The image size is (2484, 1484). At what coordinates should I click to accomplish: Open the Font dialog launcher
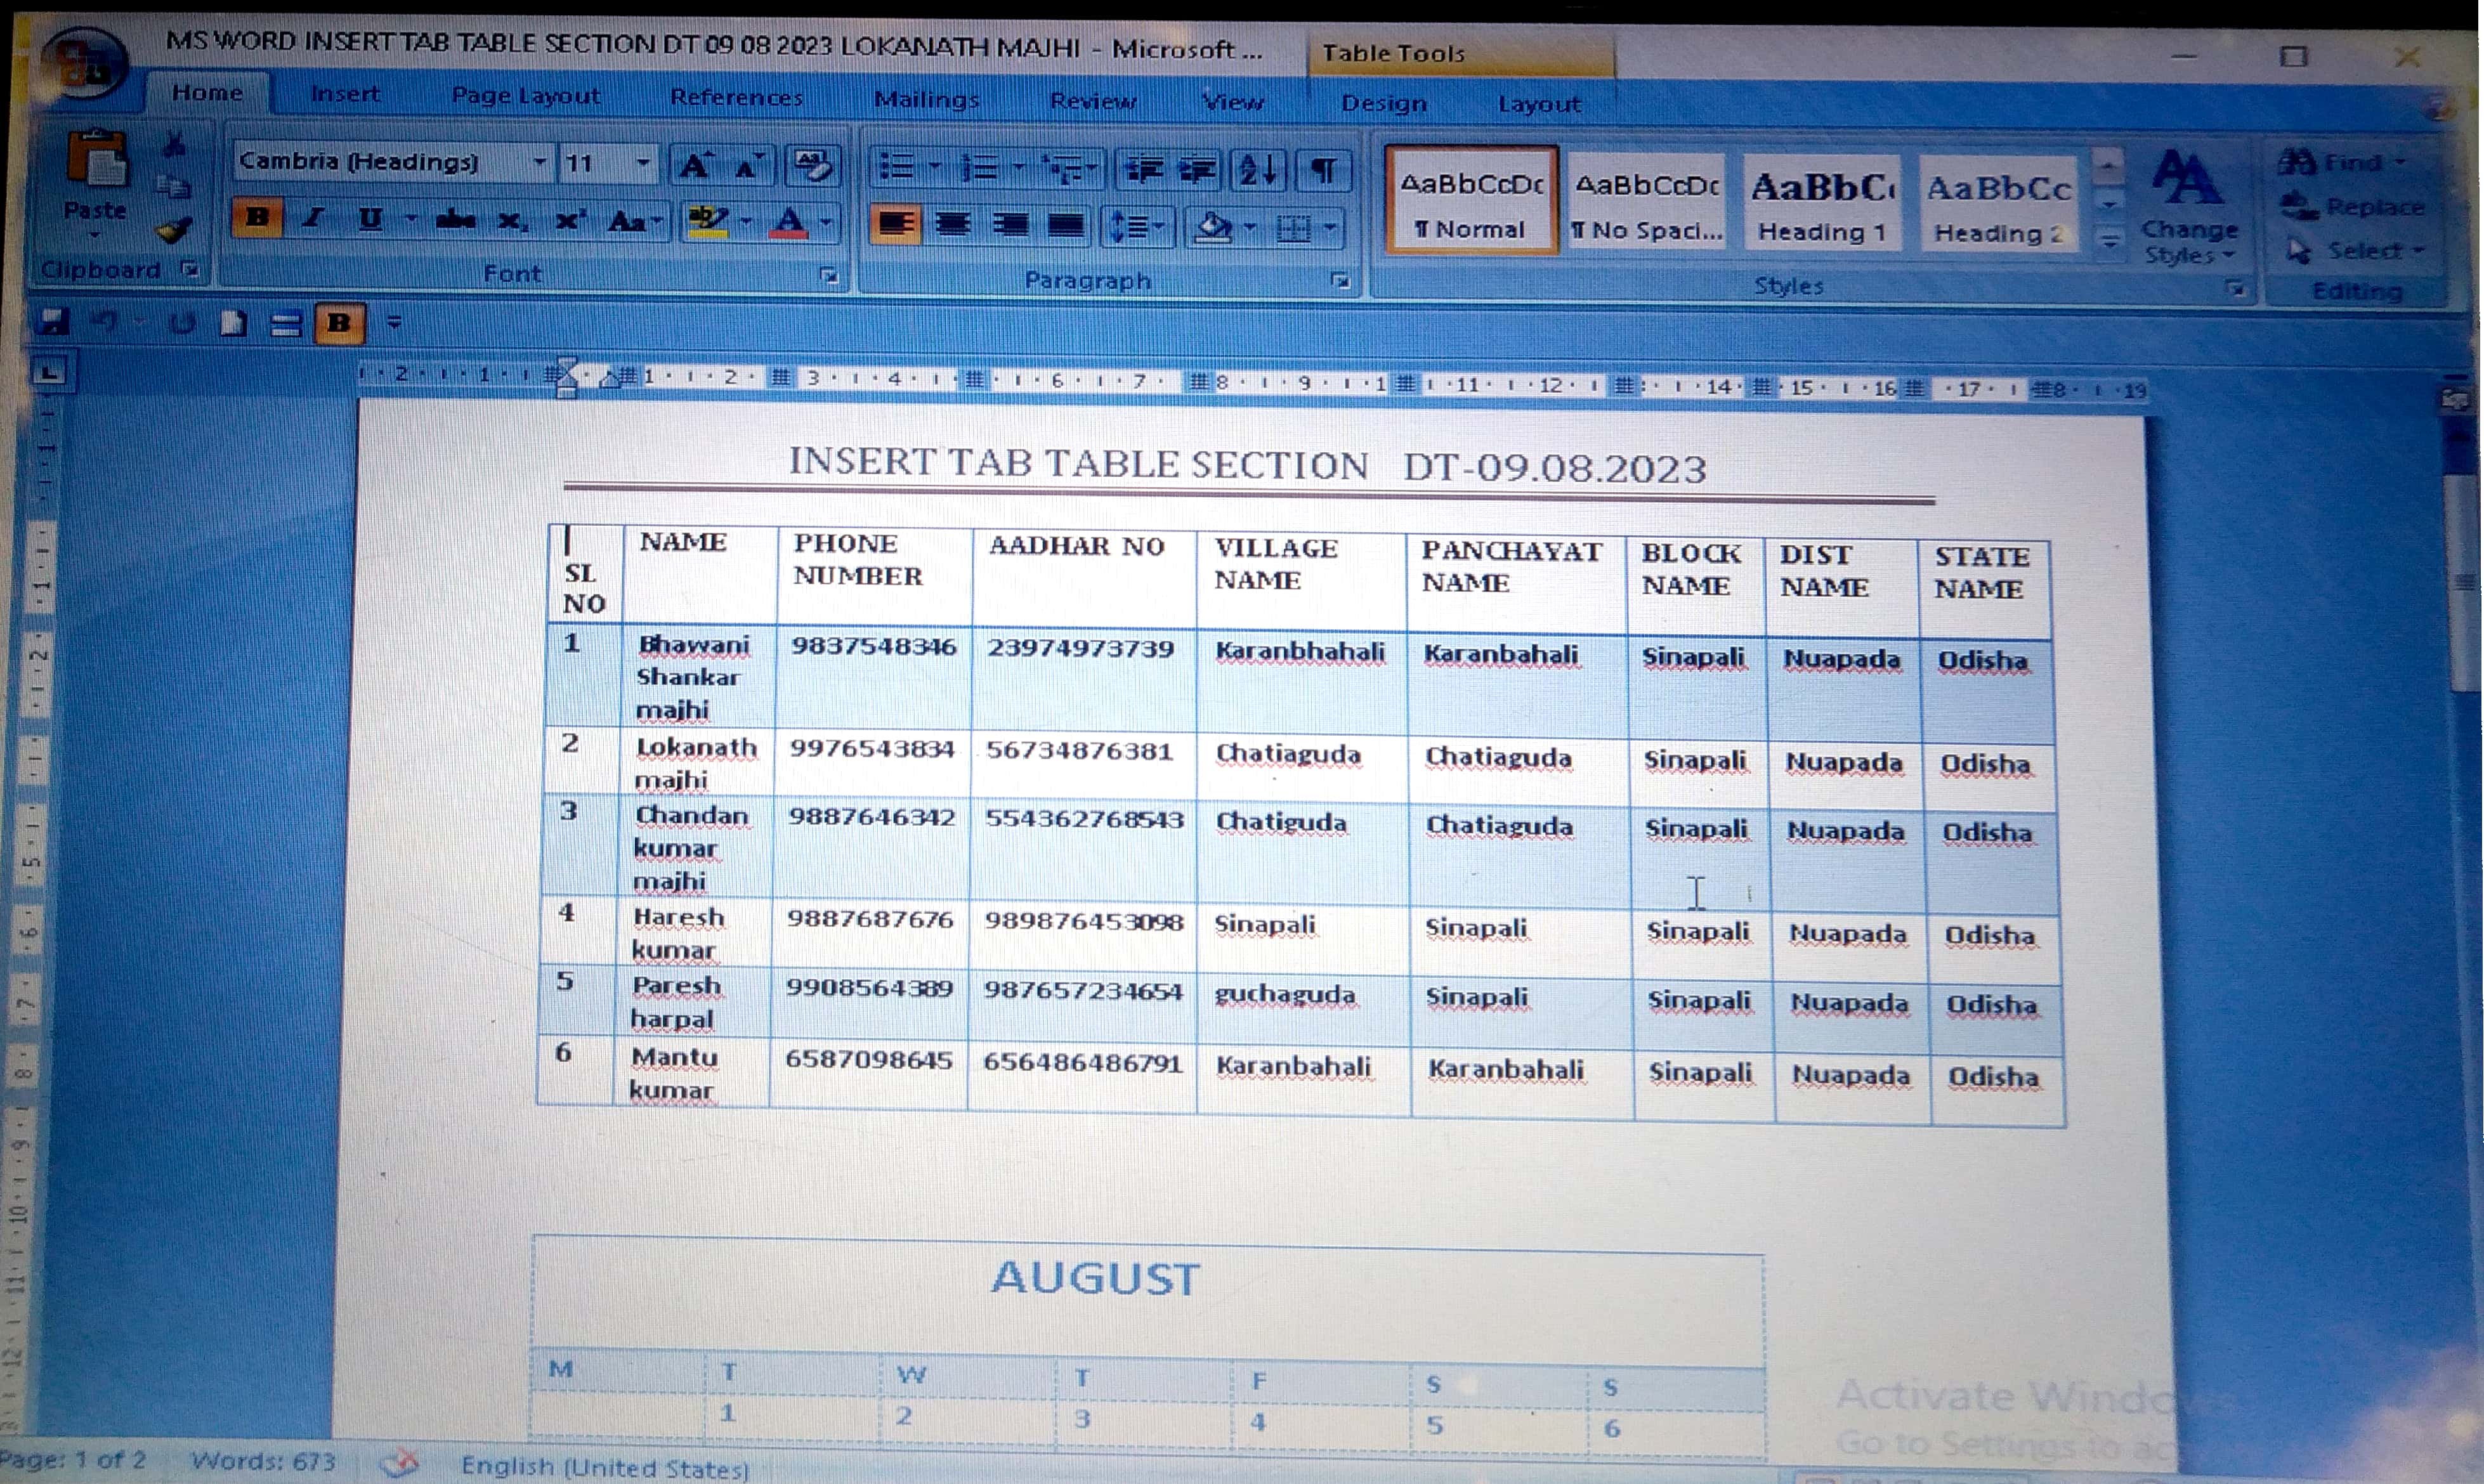[x=828, y=275]
